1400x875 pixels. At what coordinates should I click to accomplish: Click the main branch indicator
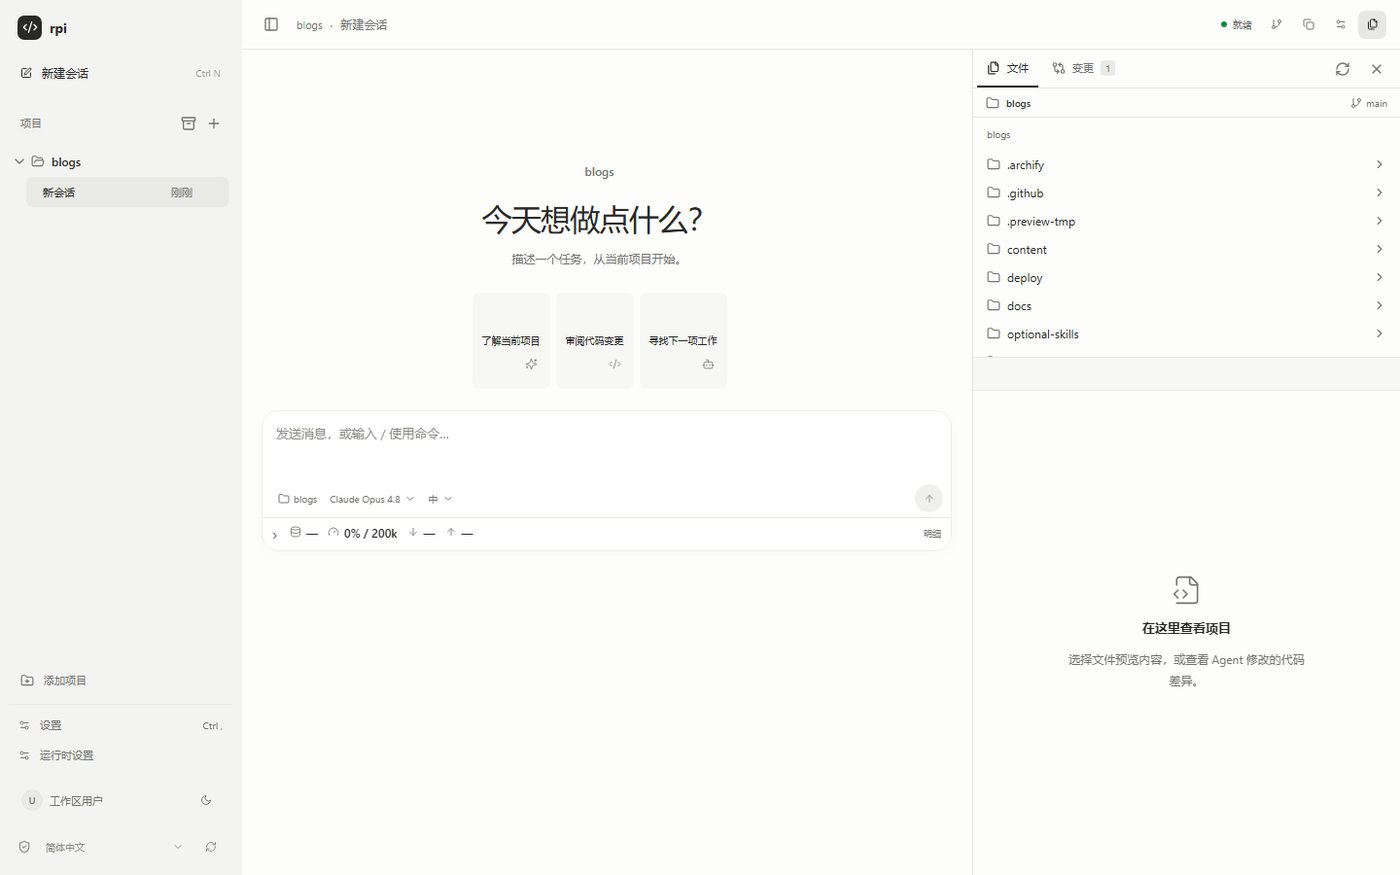(1369, 103)
